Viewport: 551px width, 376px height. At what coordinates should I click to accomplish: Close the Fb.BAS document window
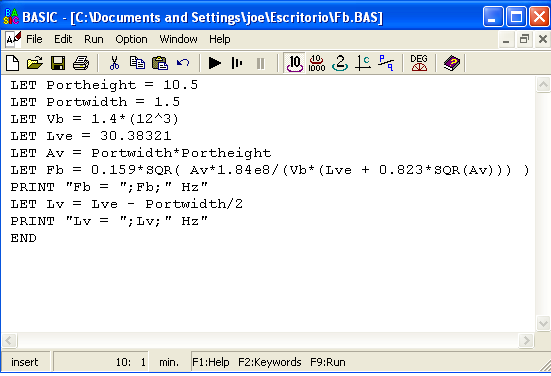pos(543,39)
